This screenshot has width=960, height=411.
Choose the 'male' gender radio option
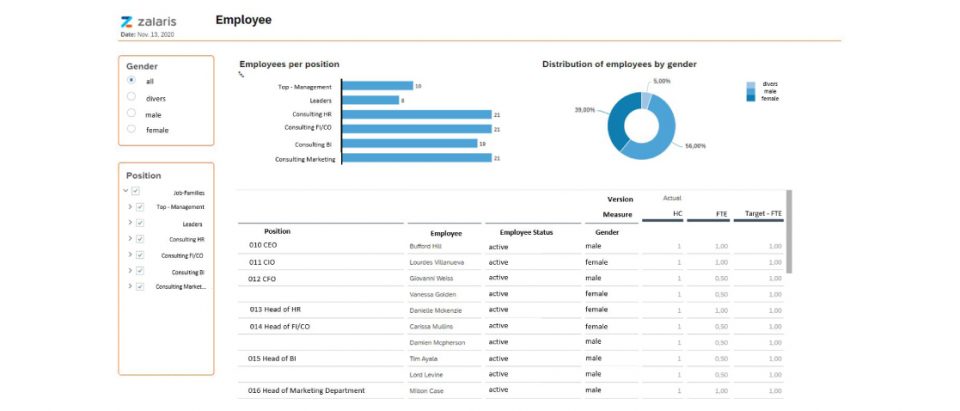[x=131, y=113]
